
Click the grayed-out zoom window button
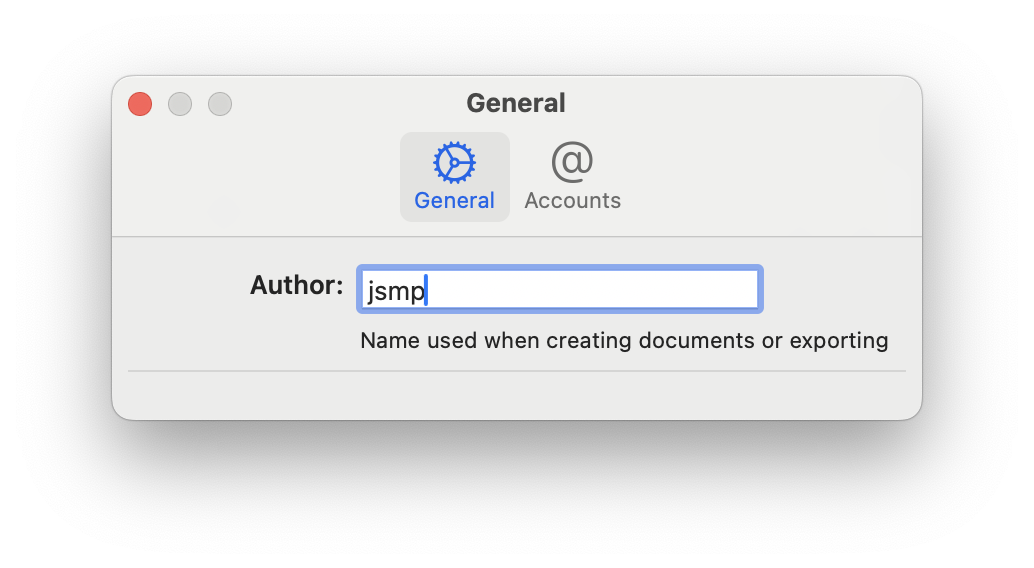point(220,104)
